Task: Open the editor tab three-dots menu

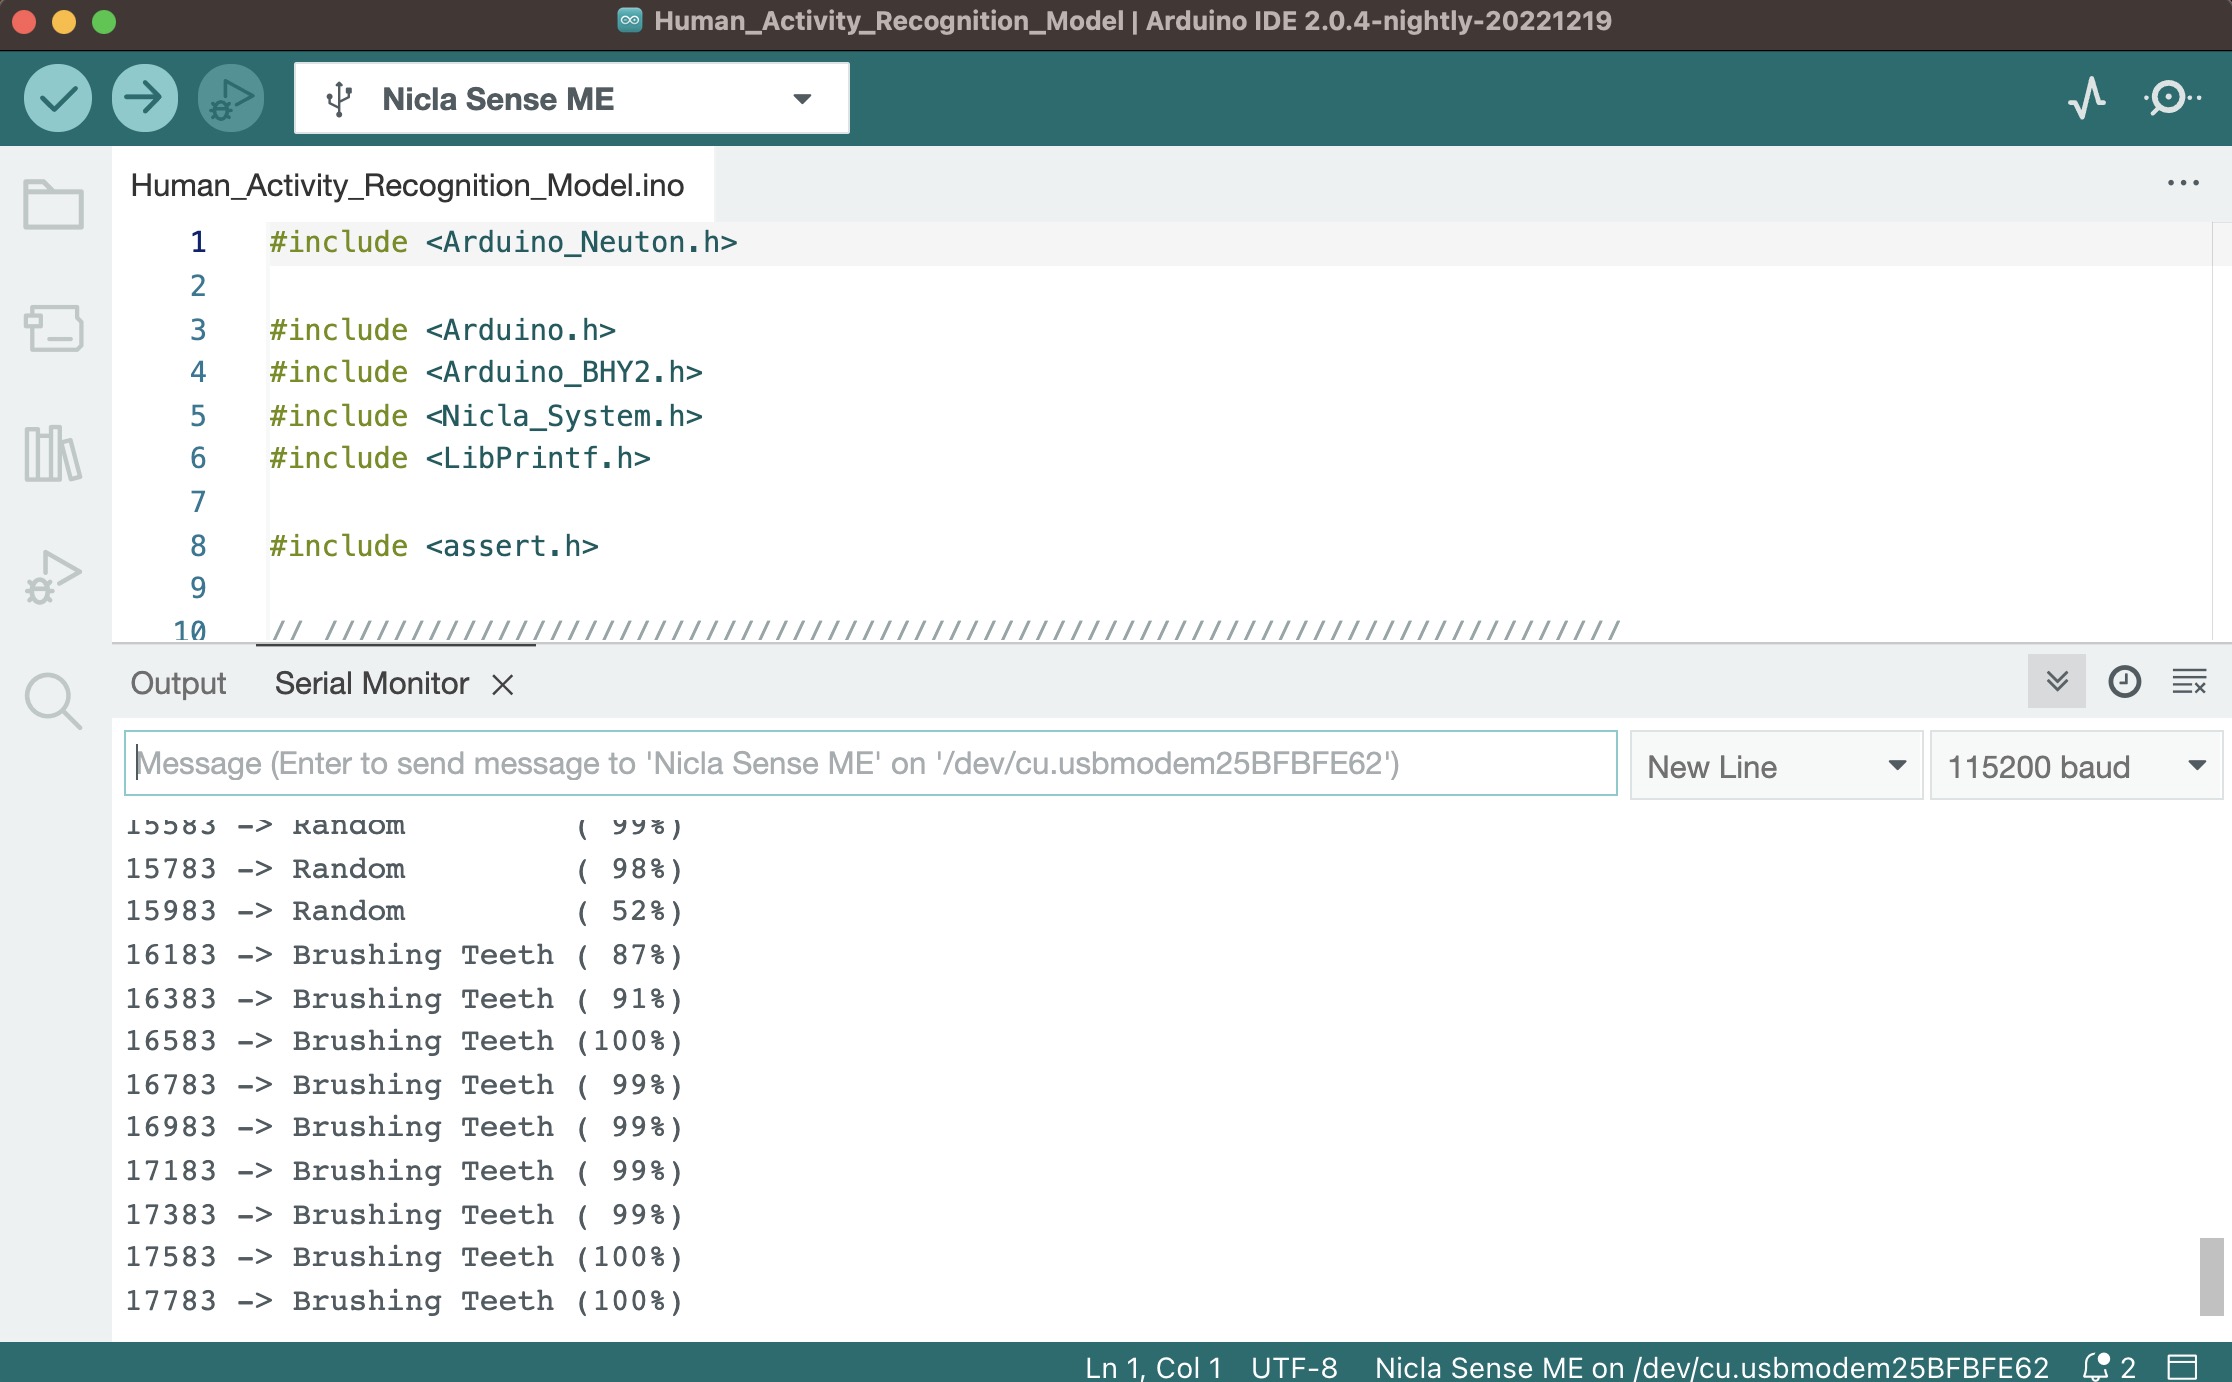Action: pyautogui.click(x=2183, y=183)
